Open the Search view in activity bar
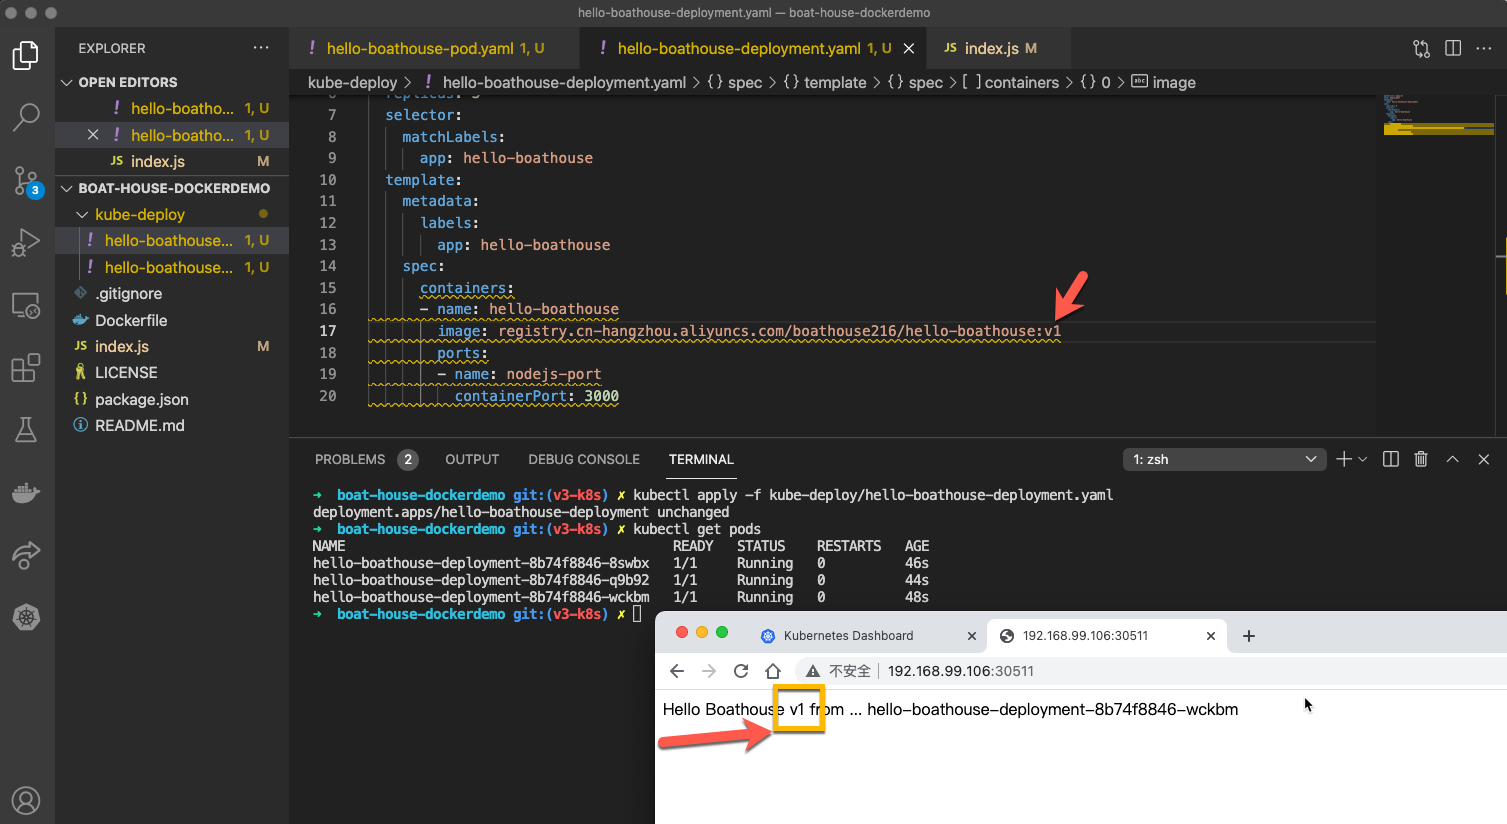1507x824 pixels. pos(26,117)
